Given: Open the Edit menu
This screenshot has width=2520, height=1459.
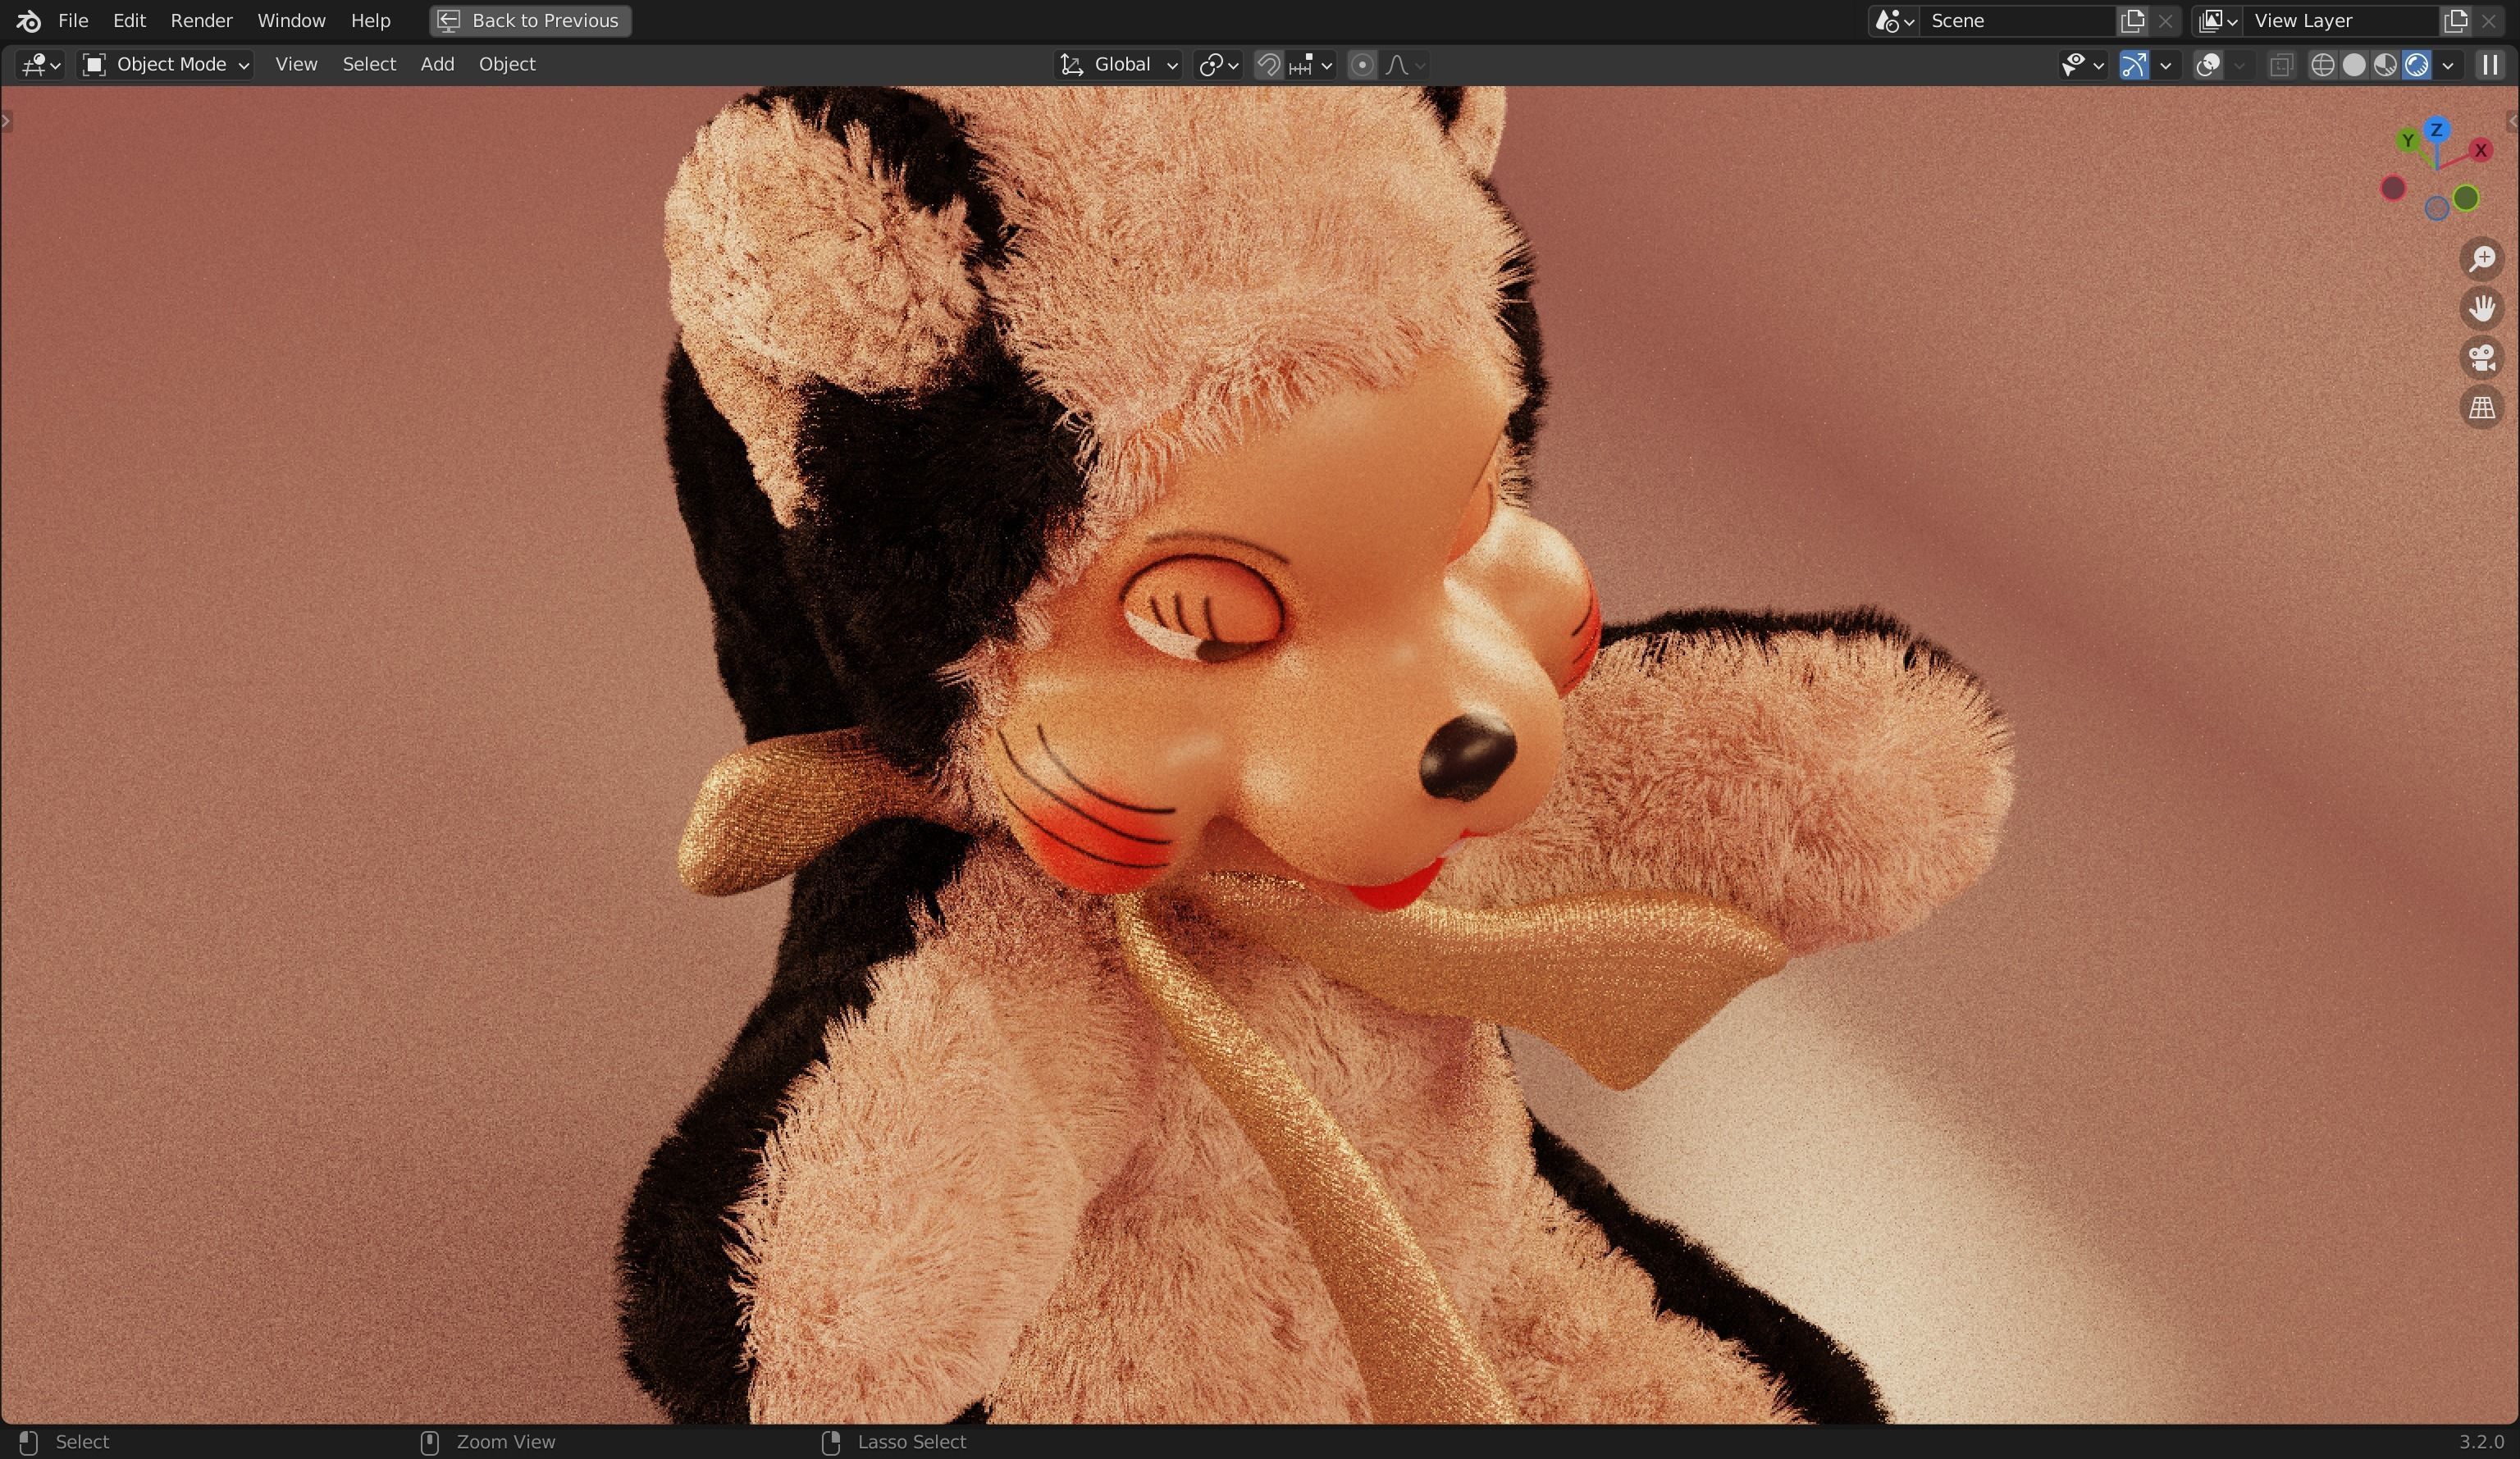Looking at the screenshot, I should [x=129, y=20].
